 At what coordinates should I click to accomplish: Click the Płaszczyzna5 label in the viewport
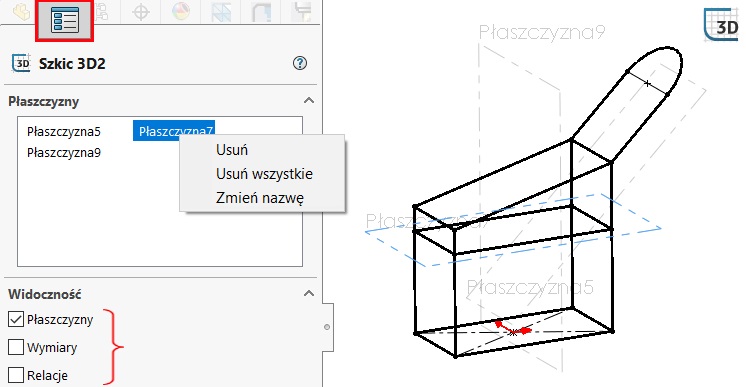[530, 288]
